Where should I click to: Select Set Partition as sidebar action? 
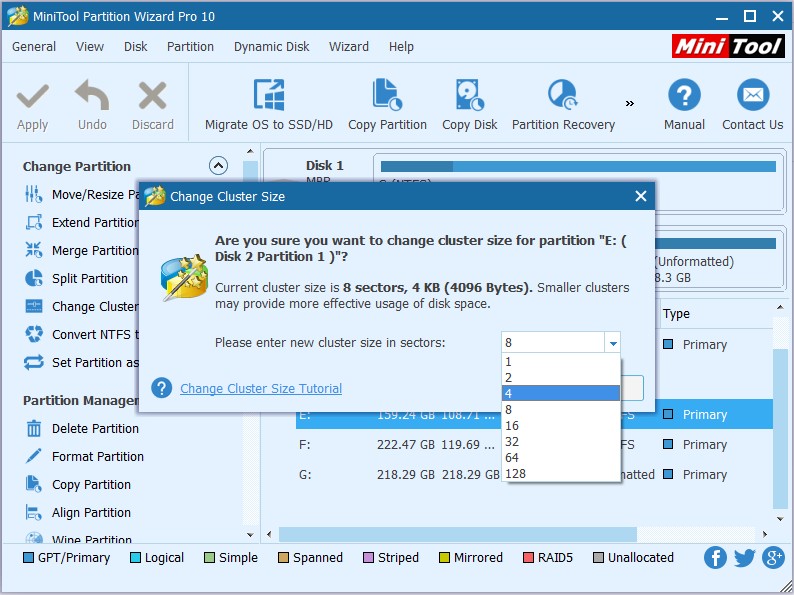pos(81,363)
